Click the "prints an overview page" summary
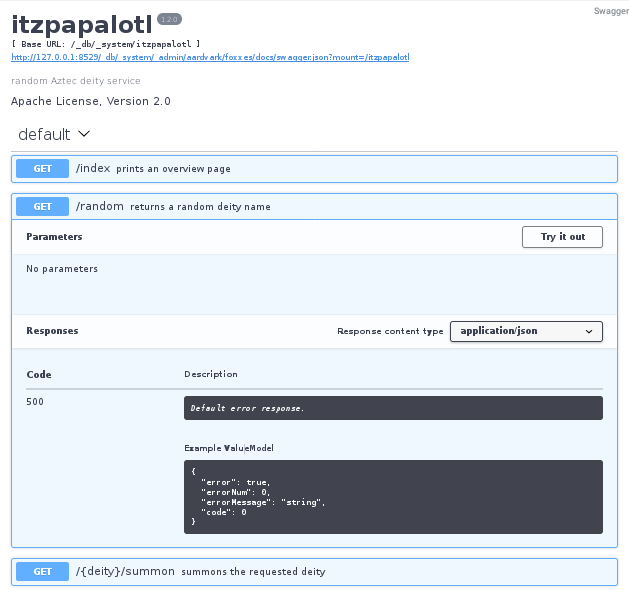629x608 pixels. click(173, 169)
